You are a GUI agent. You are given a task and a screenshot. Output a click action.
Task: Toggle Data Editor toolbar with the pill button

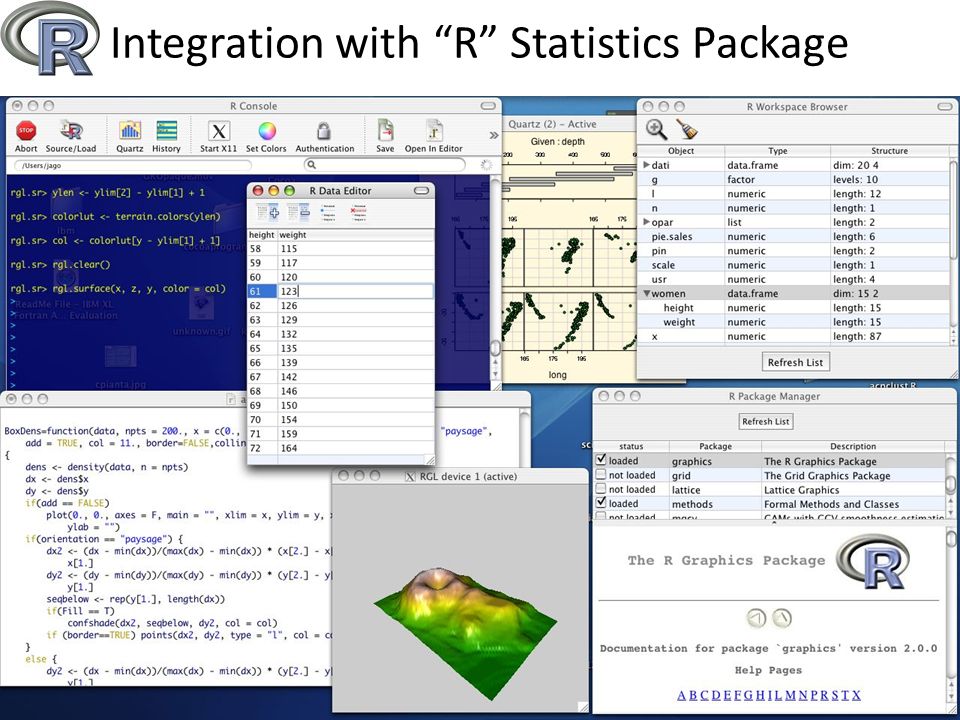(x=421, y=190)
